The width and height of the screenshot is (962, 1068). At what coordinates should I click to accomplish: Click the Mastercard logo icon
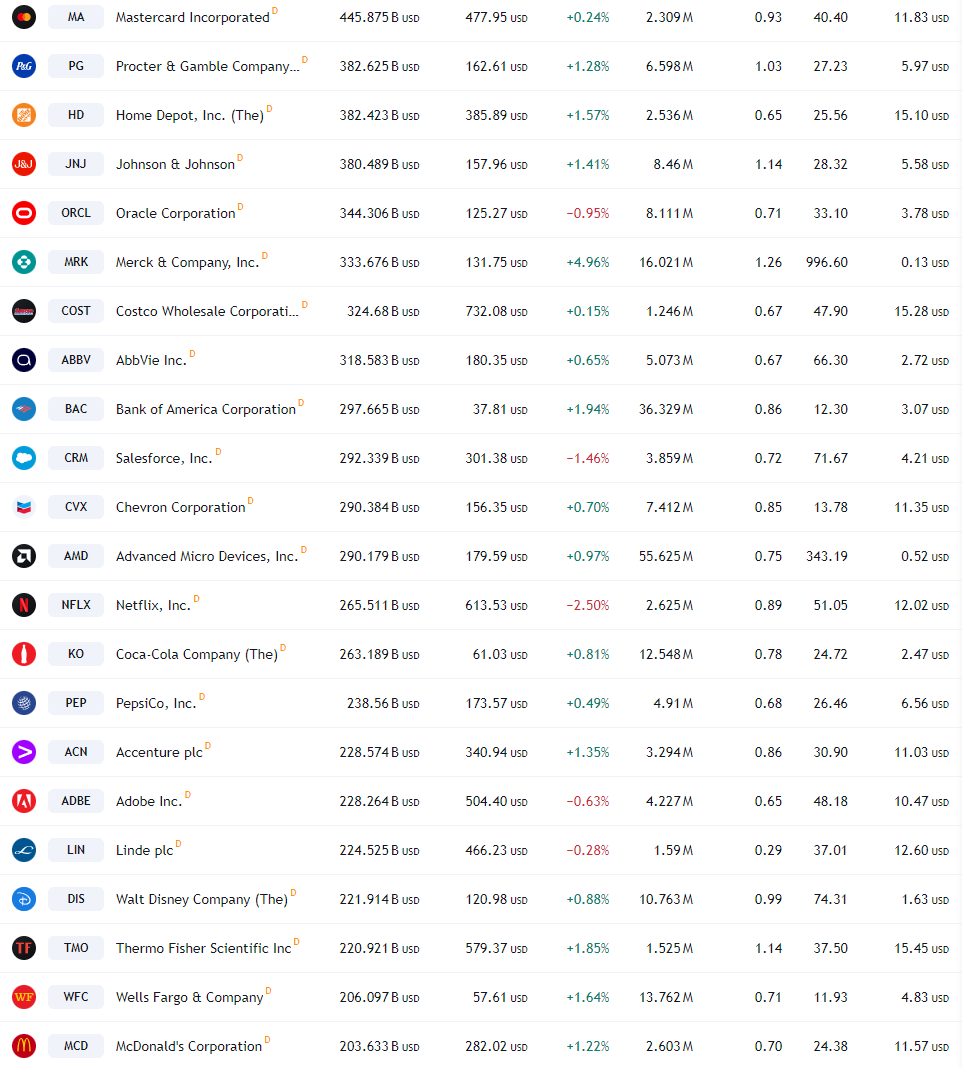[x=24, y=17]
